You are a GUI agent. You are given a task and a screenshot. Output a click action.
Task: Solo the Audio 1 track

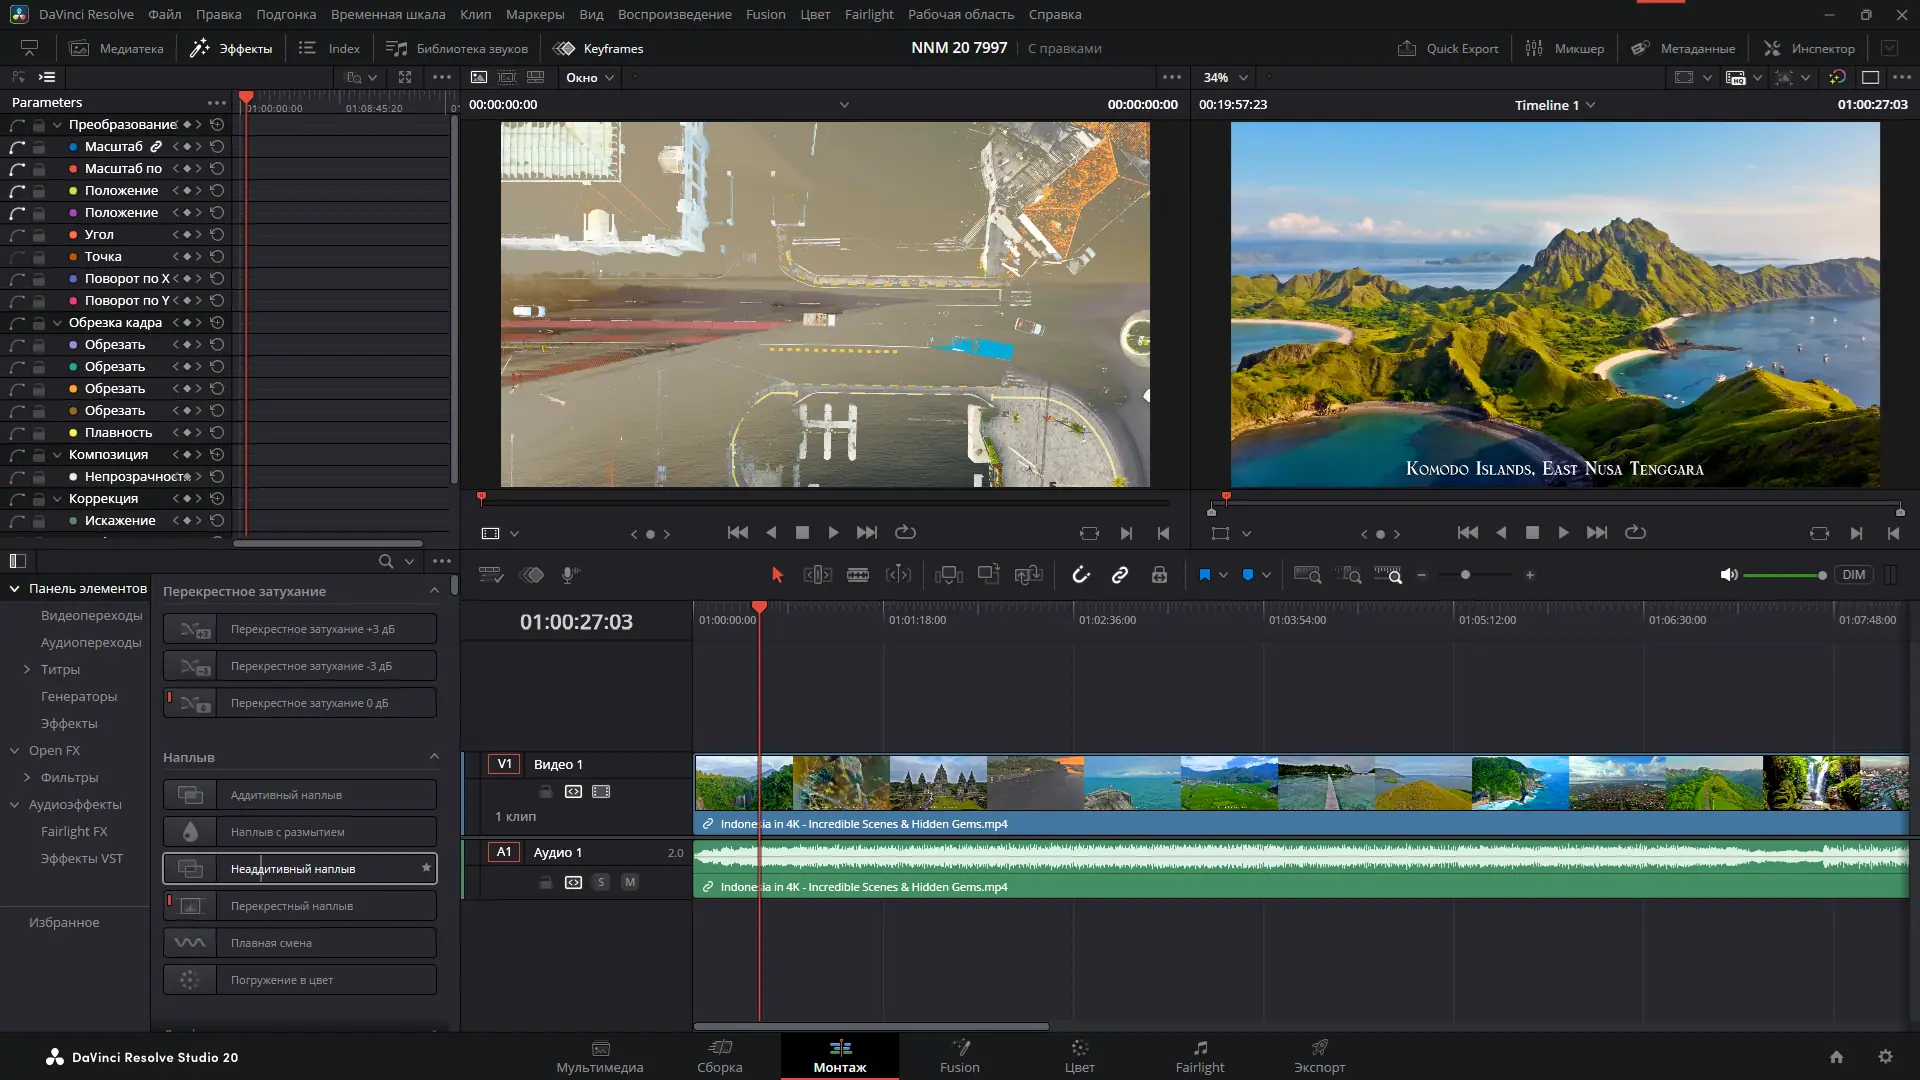[x=601, y=882]
